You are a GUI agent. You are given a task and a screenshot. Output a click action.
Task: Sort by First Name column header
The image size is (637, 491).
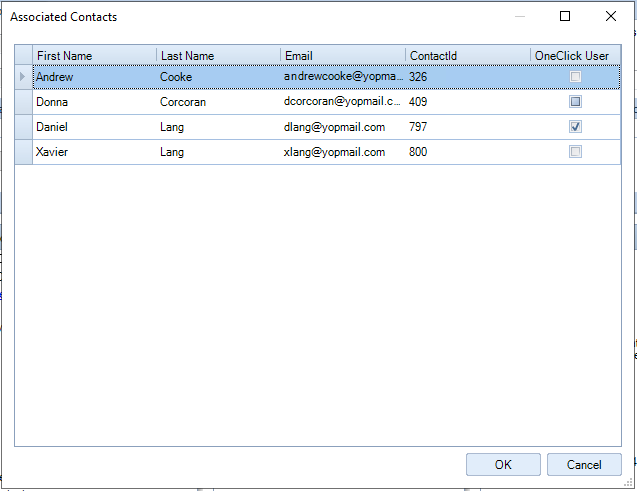(95, 55)
